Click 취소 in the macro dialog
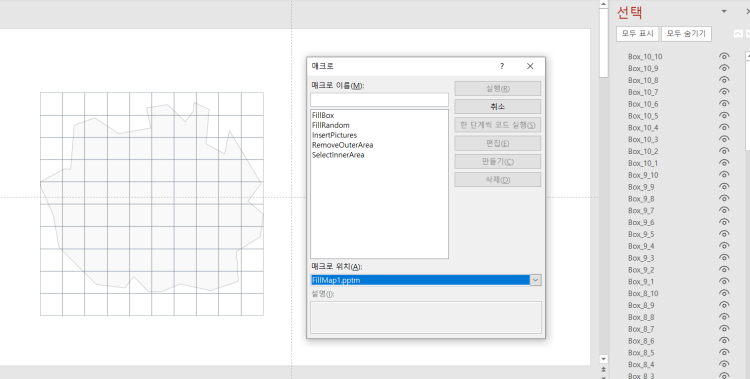The image size is (750, 379). tap(497, 106)
